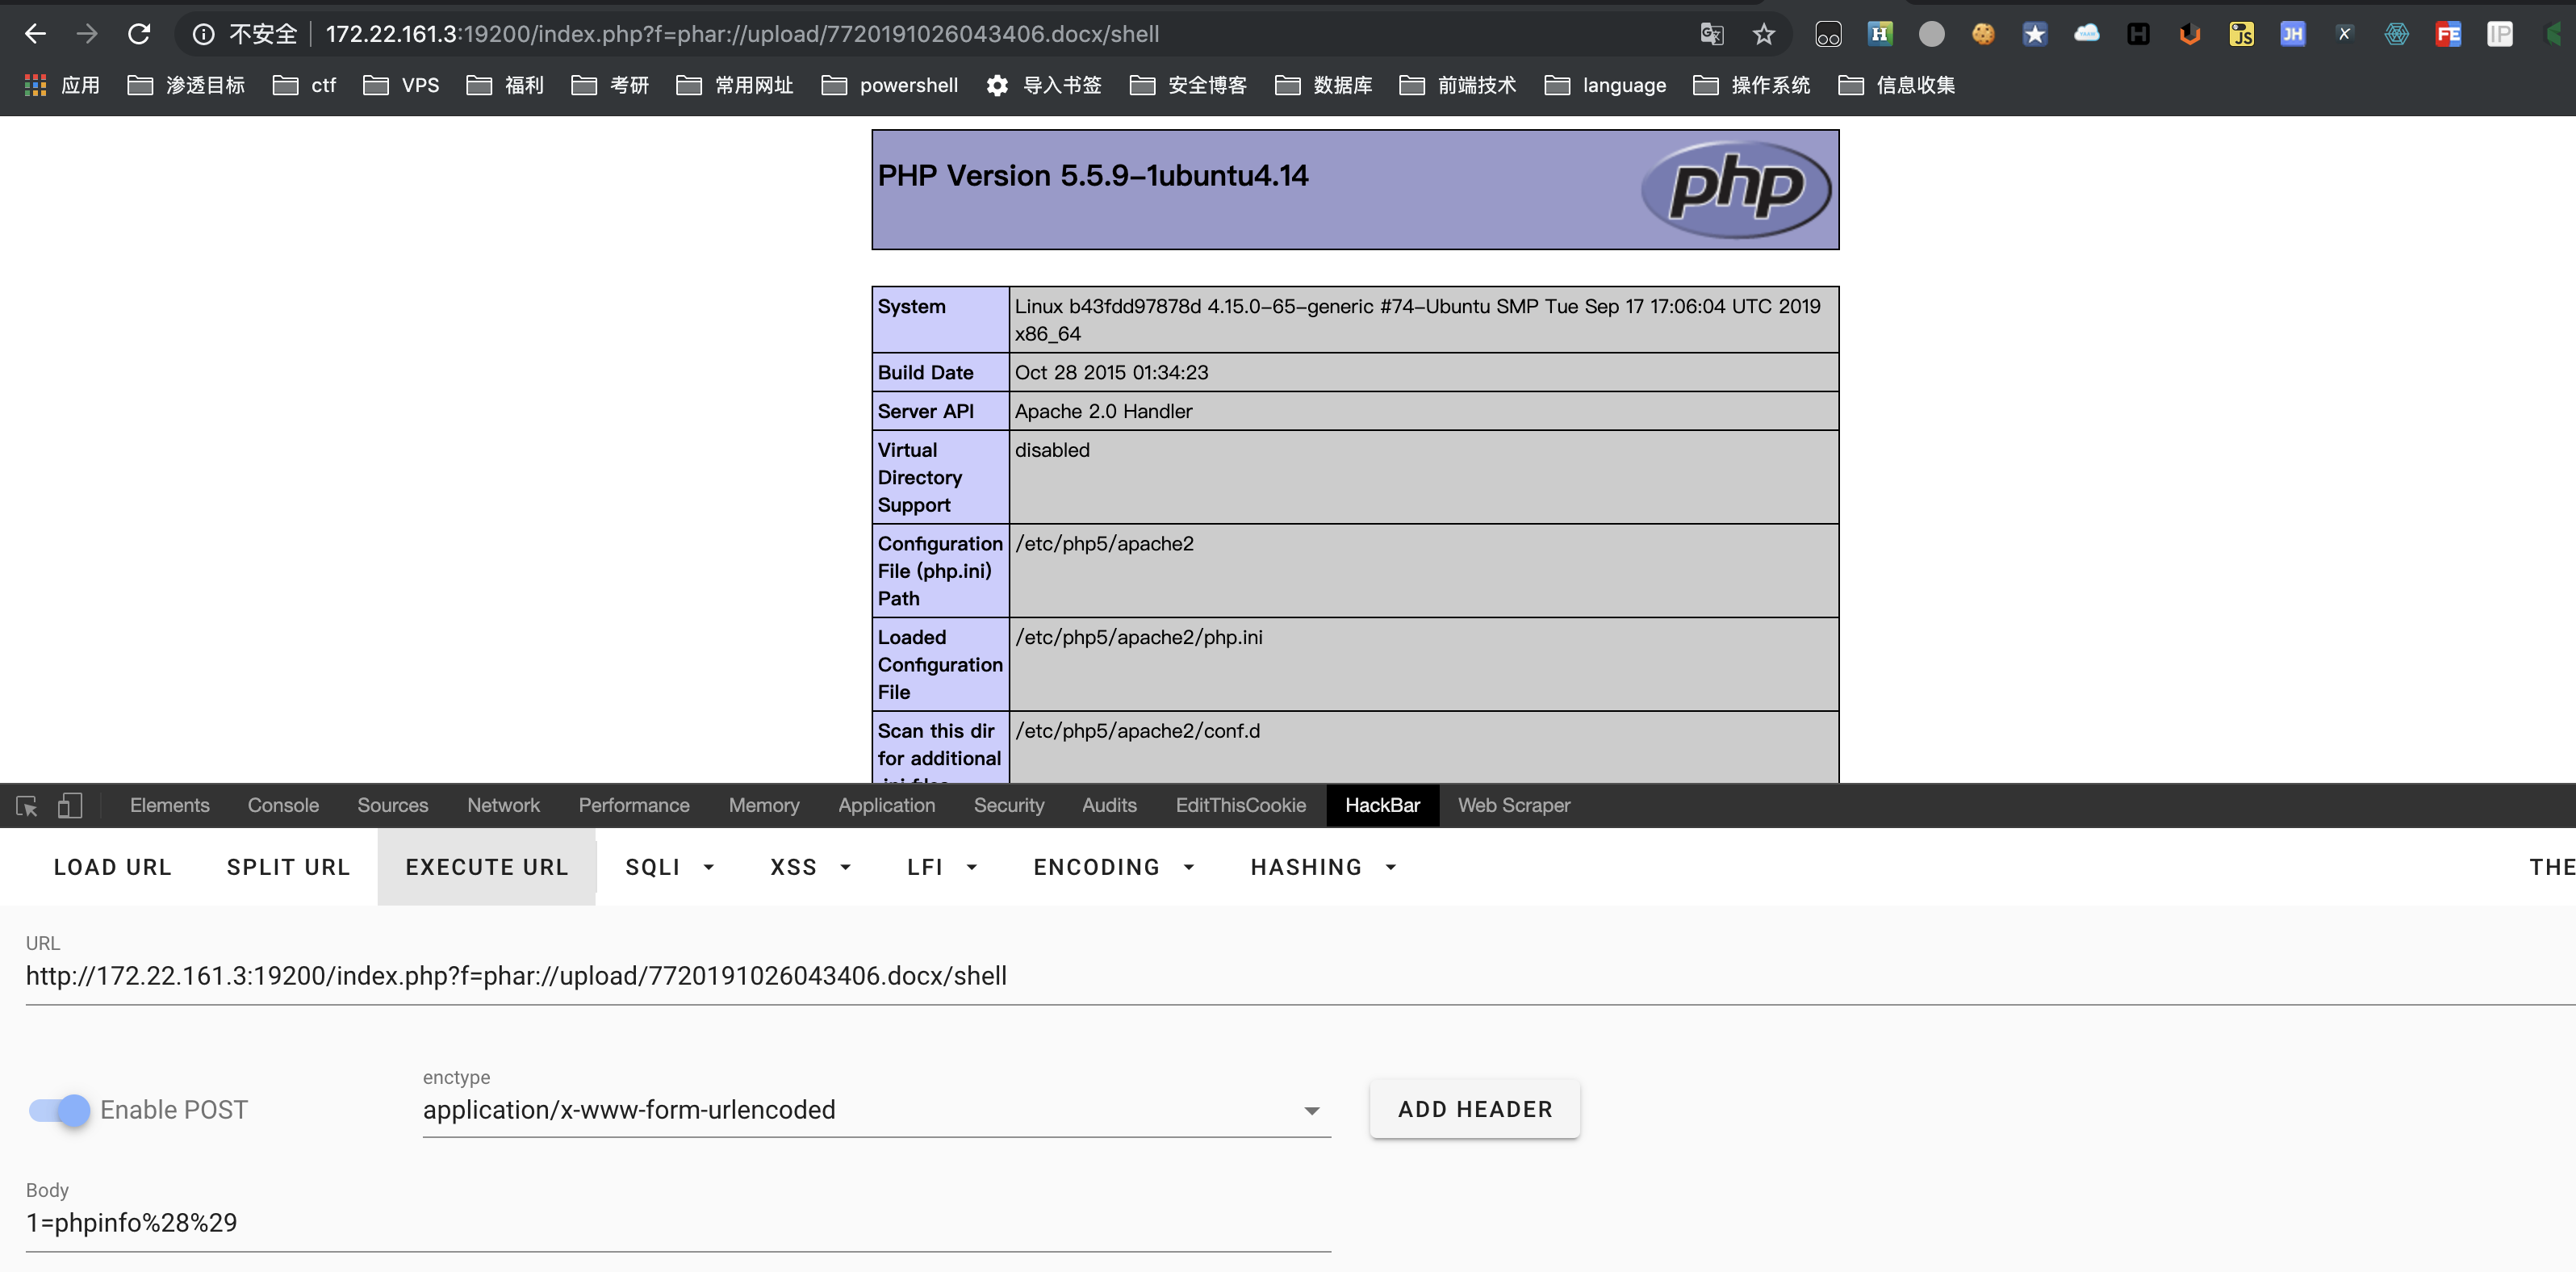This screenshot has height=1272, width=2576.
Task: Click the browser back arrow
Action: click(35, 34)
